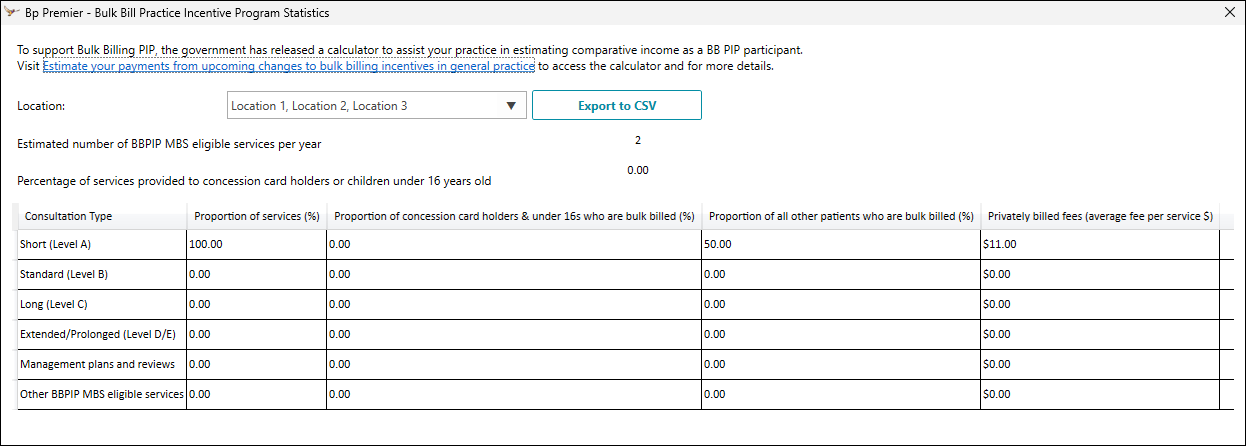Viewport: 1246px width, 446px height.
Task: Click the Consultation Type column header
Action: click(68, 216)
